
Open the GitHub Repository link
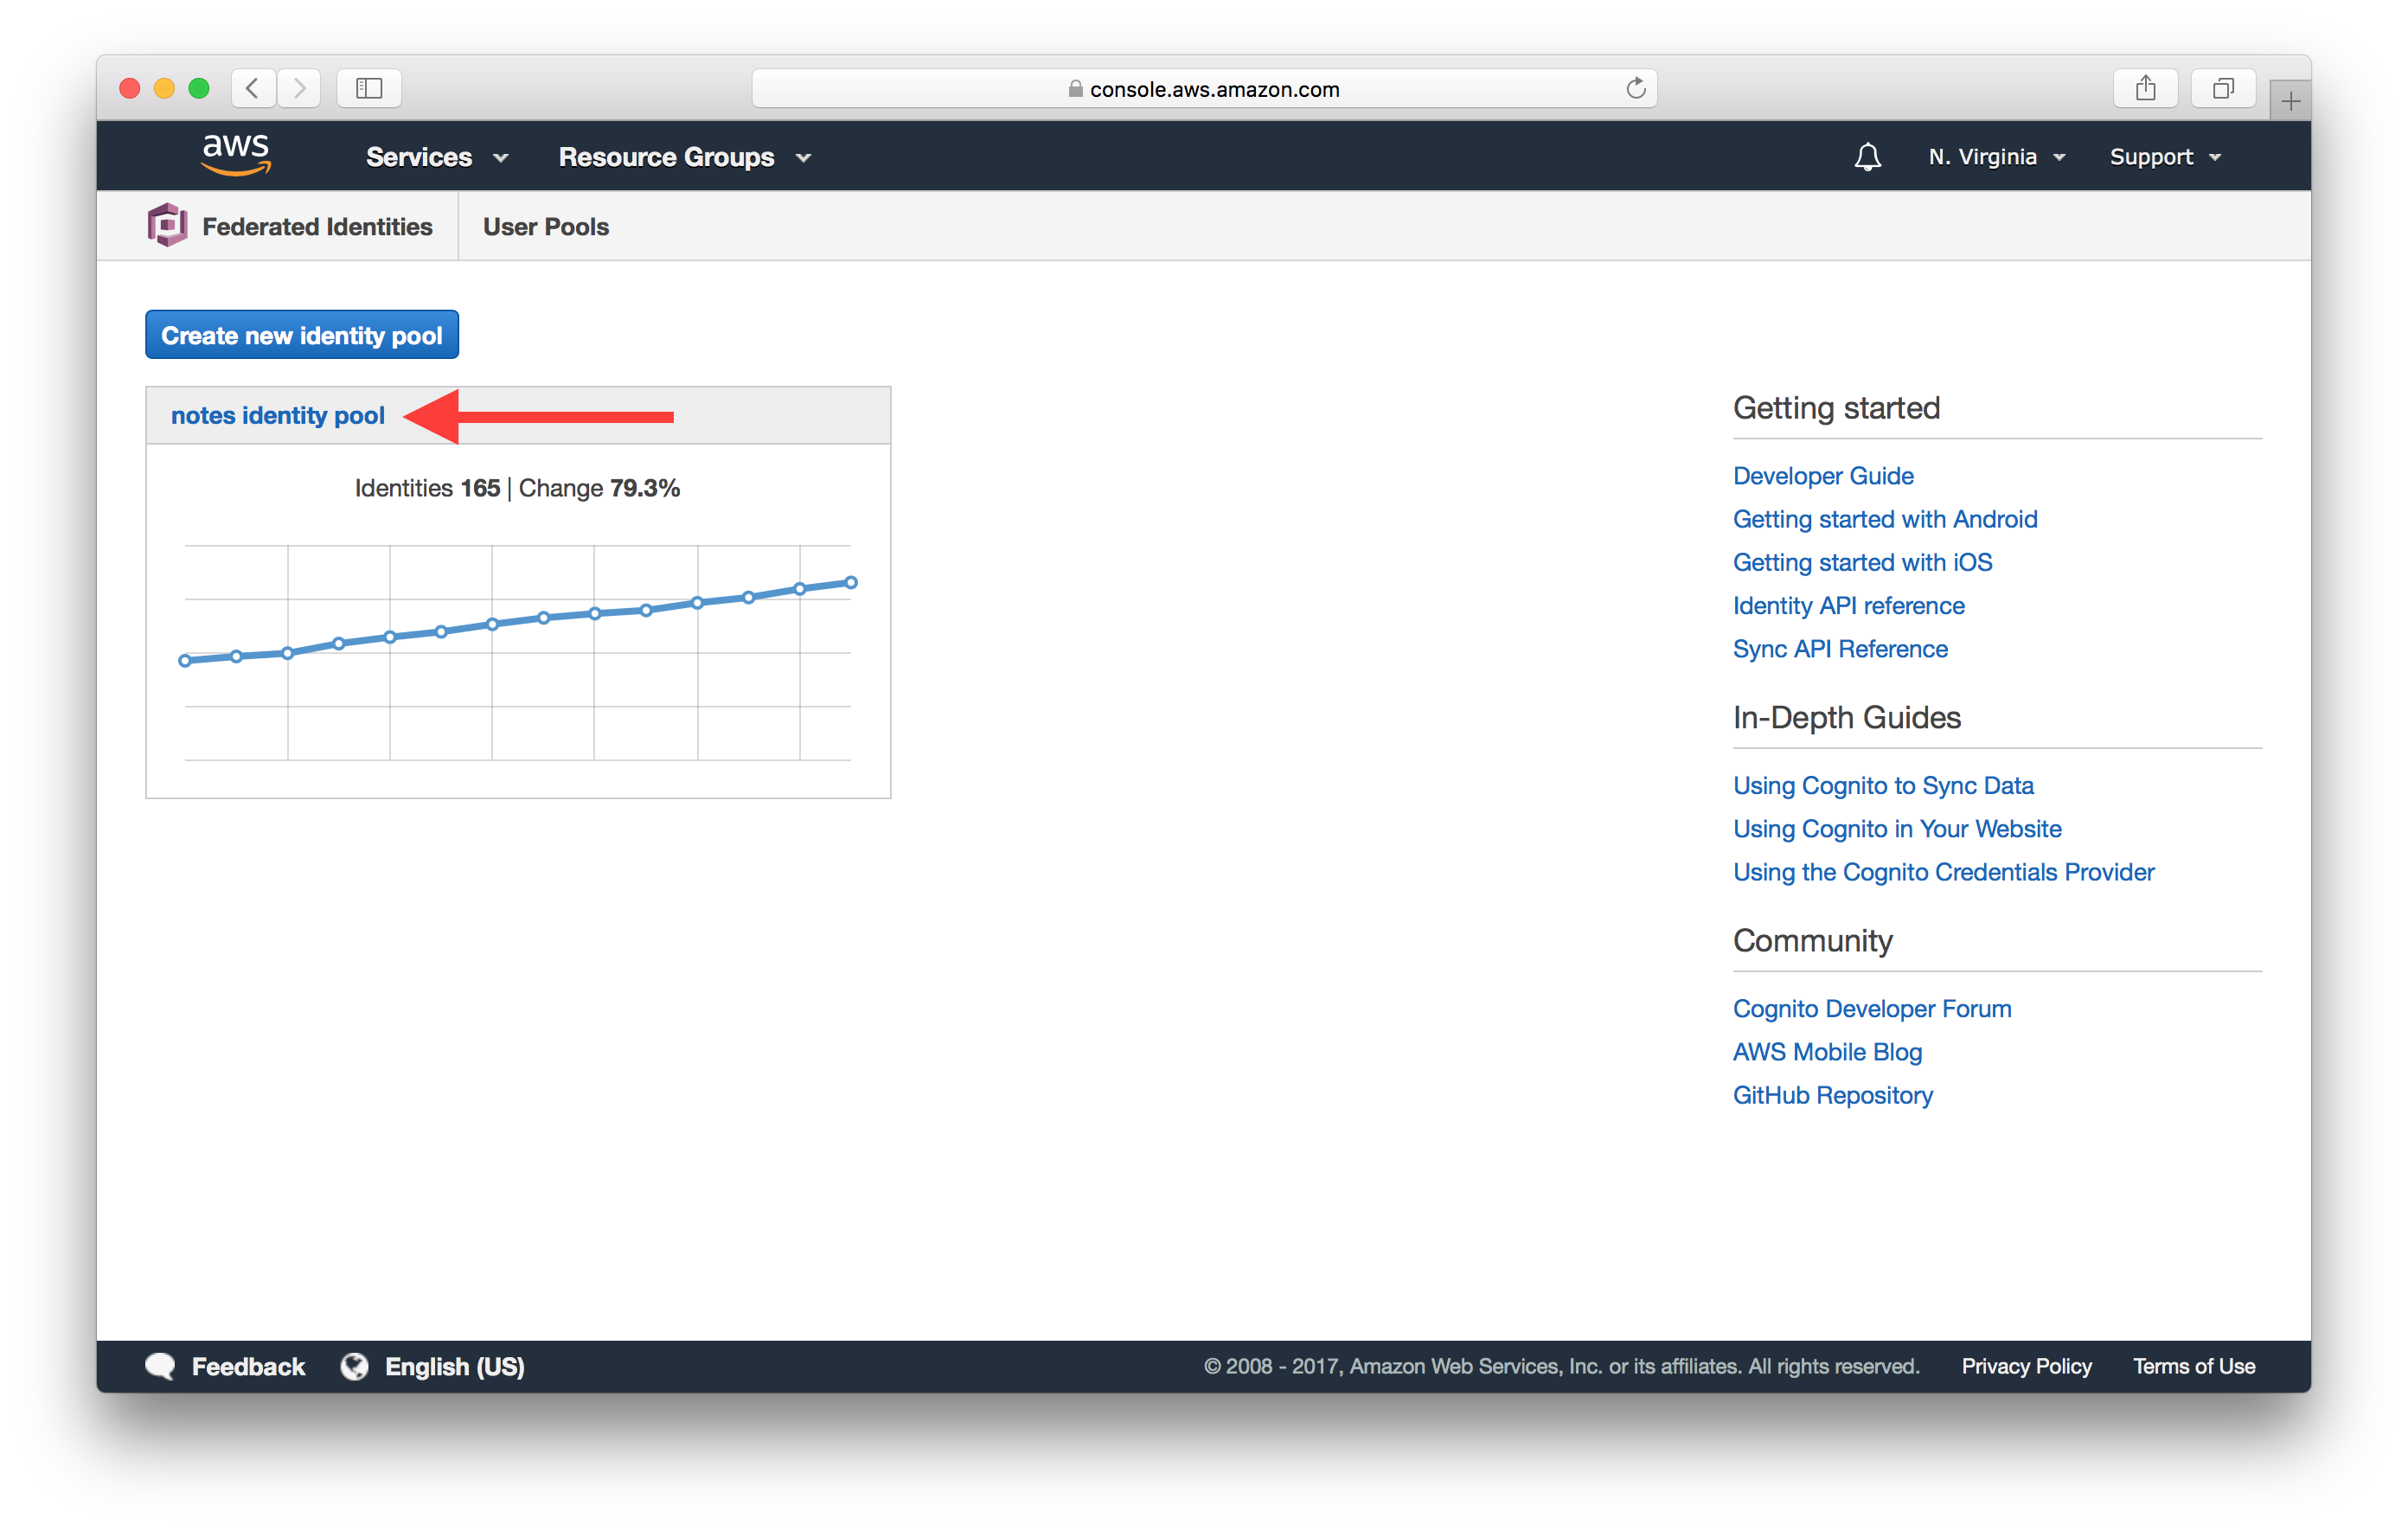tap(1834, 1098)
